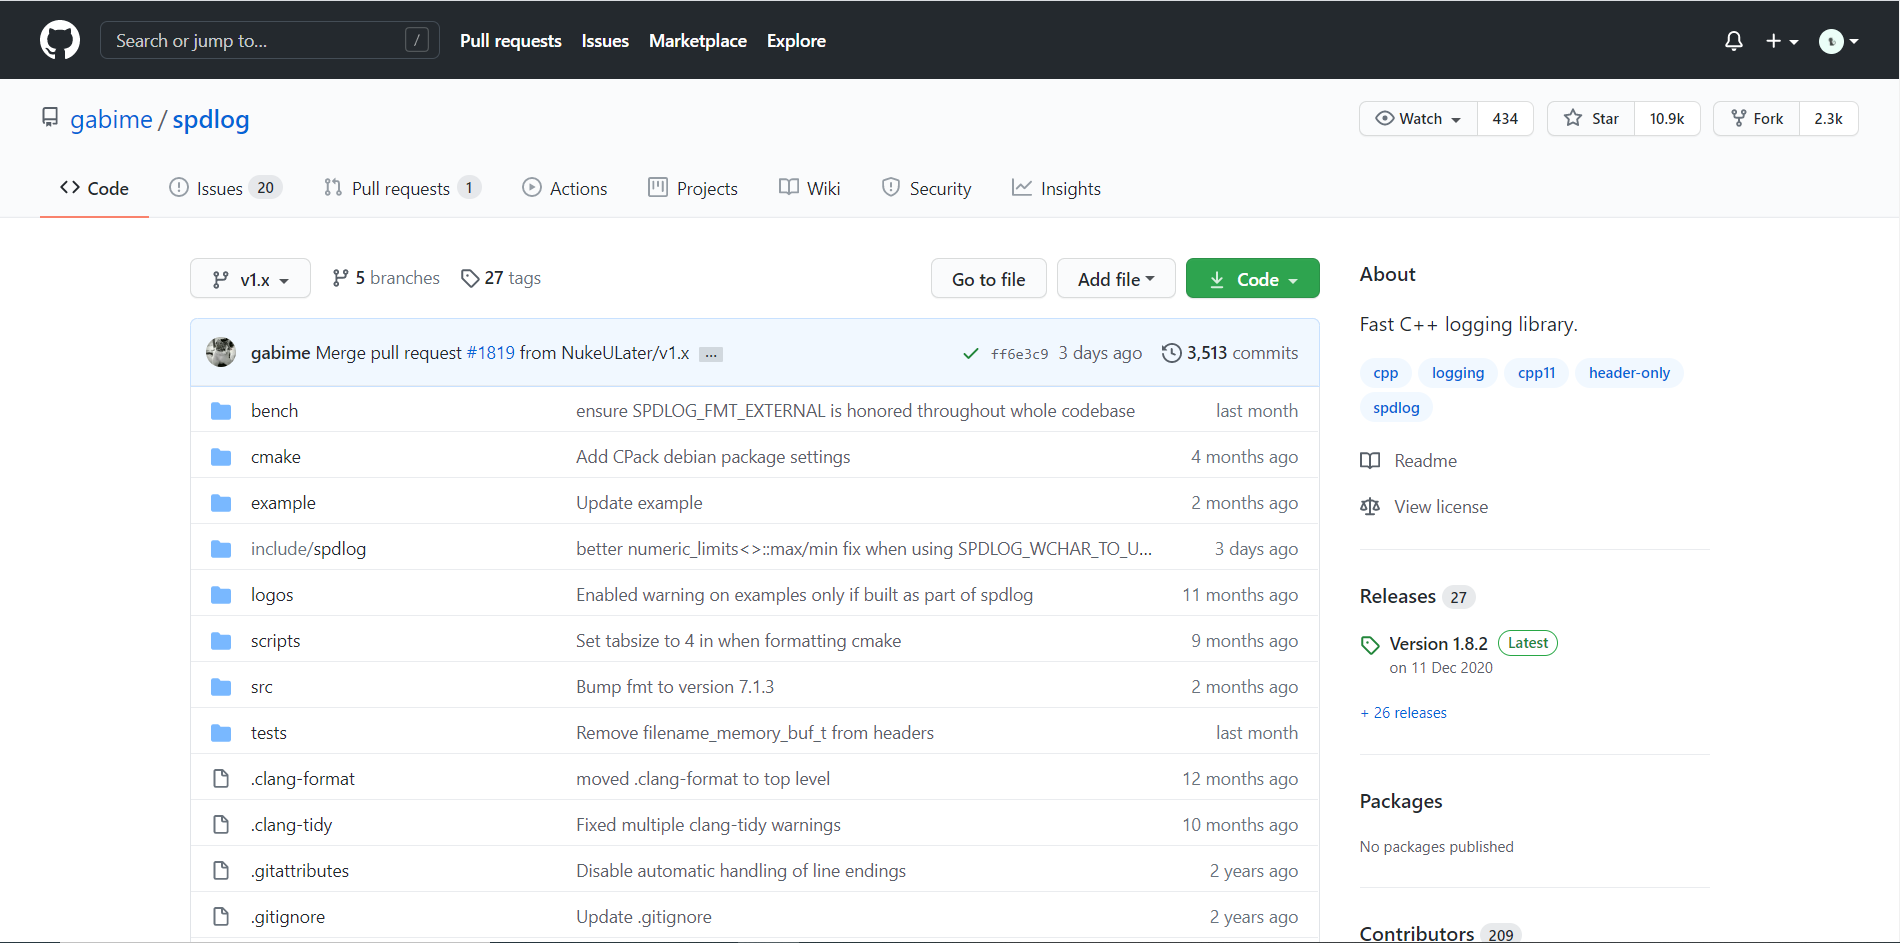1900x943 pixels.
Task: Open the spdlog repository link
Action: pos(211,119)
